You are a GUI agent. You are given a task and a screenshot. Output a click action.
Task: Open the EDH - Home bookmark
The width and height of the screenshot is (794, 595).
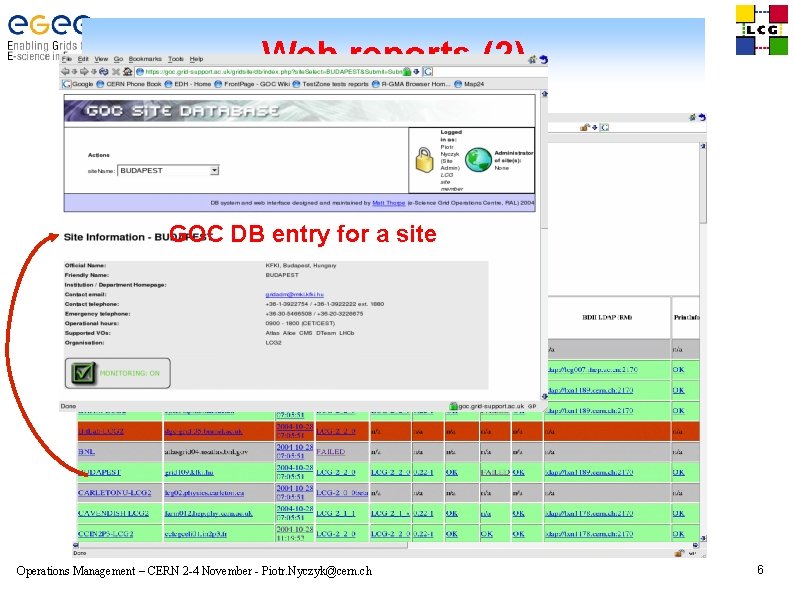pos(188,84)
